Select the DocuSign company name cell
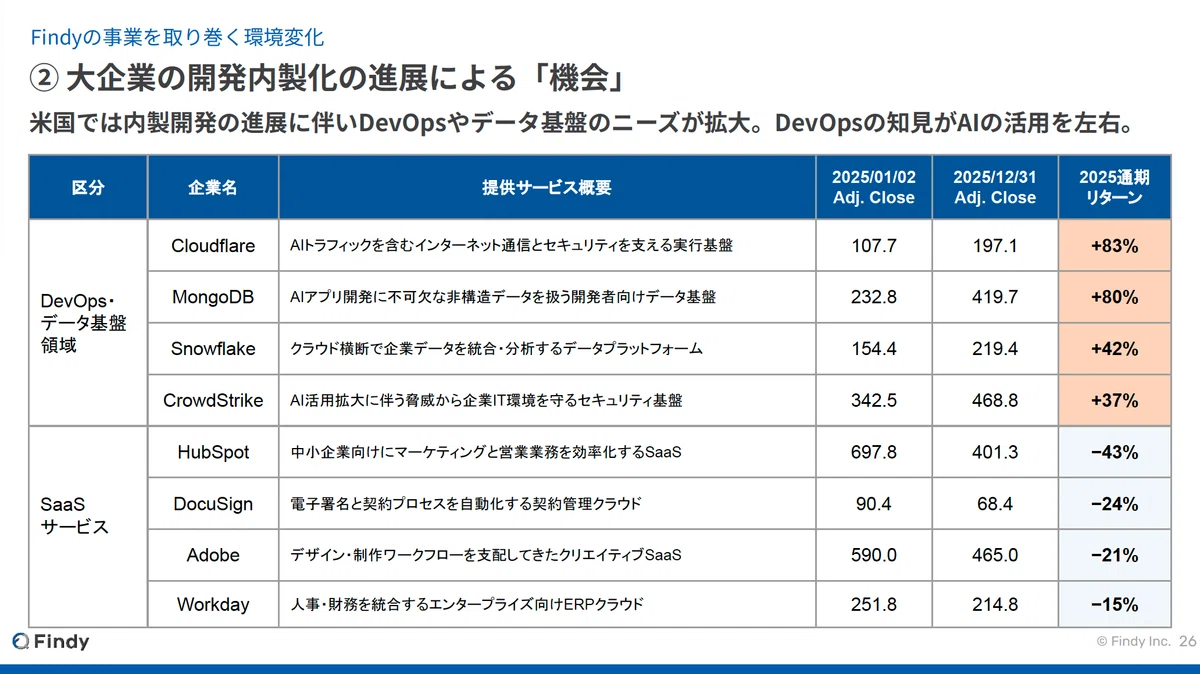This screenshot has height=674, width=1200. 213,504
